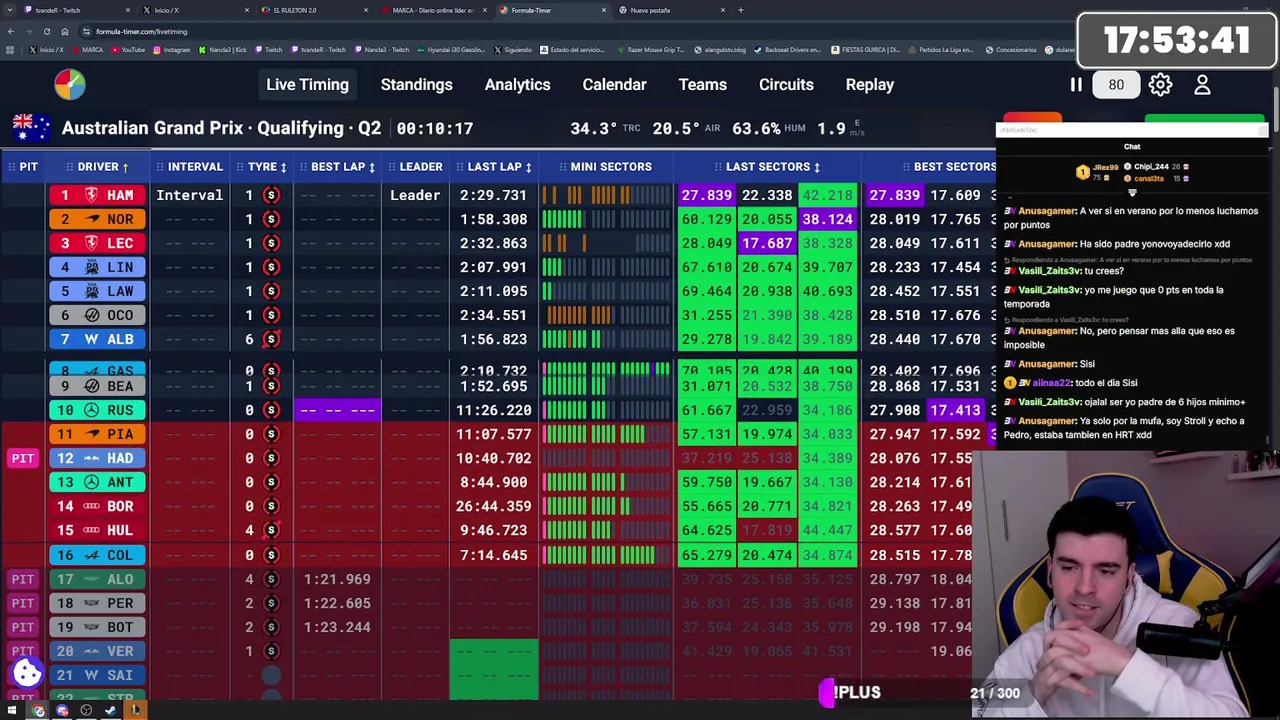Select the BOT driver badge
The height and width of the screenshot is (720, 1280).
tap(97, 627)
